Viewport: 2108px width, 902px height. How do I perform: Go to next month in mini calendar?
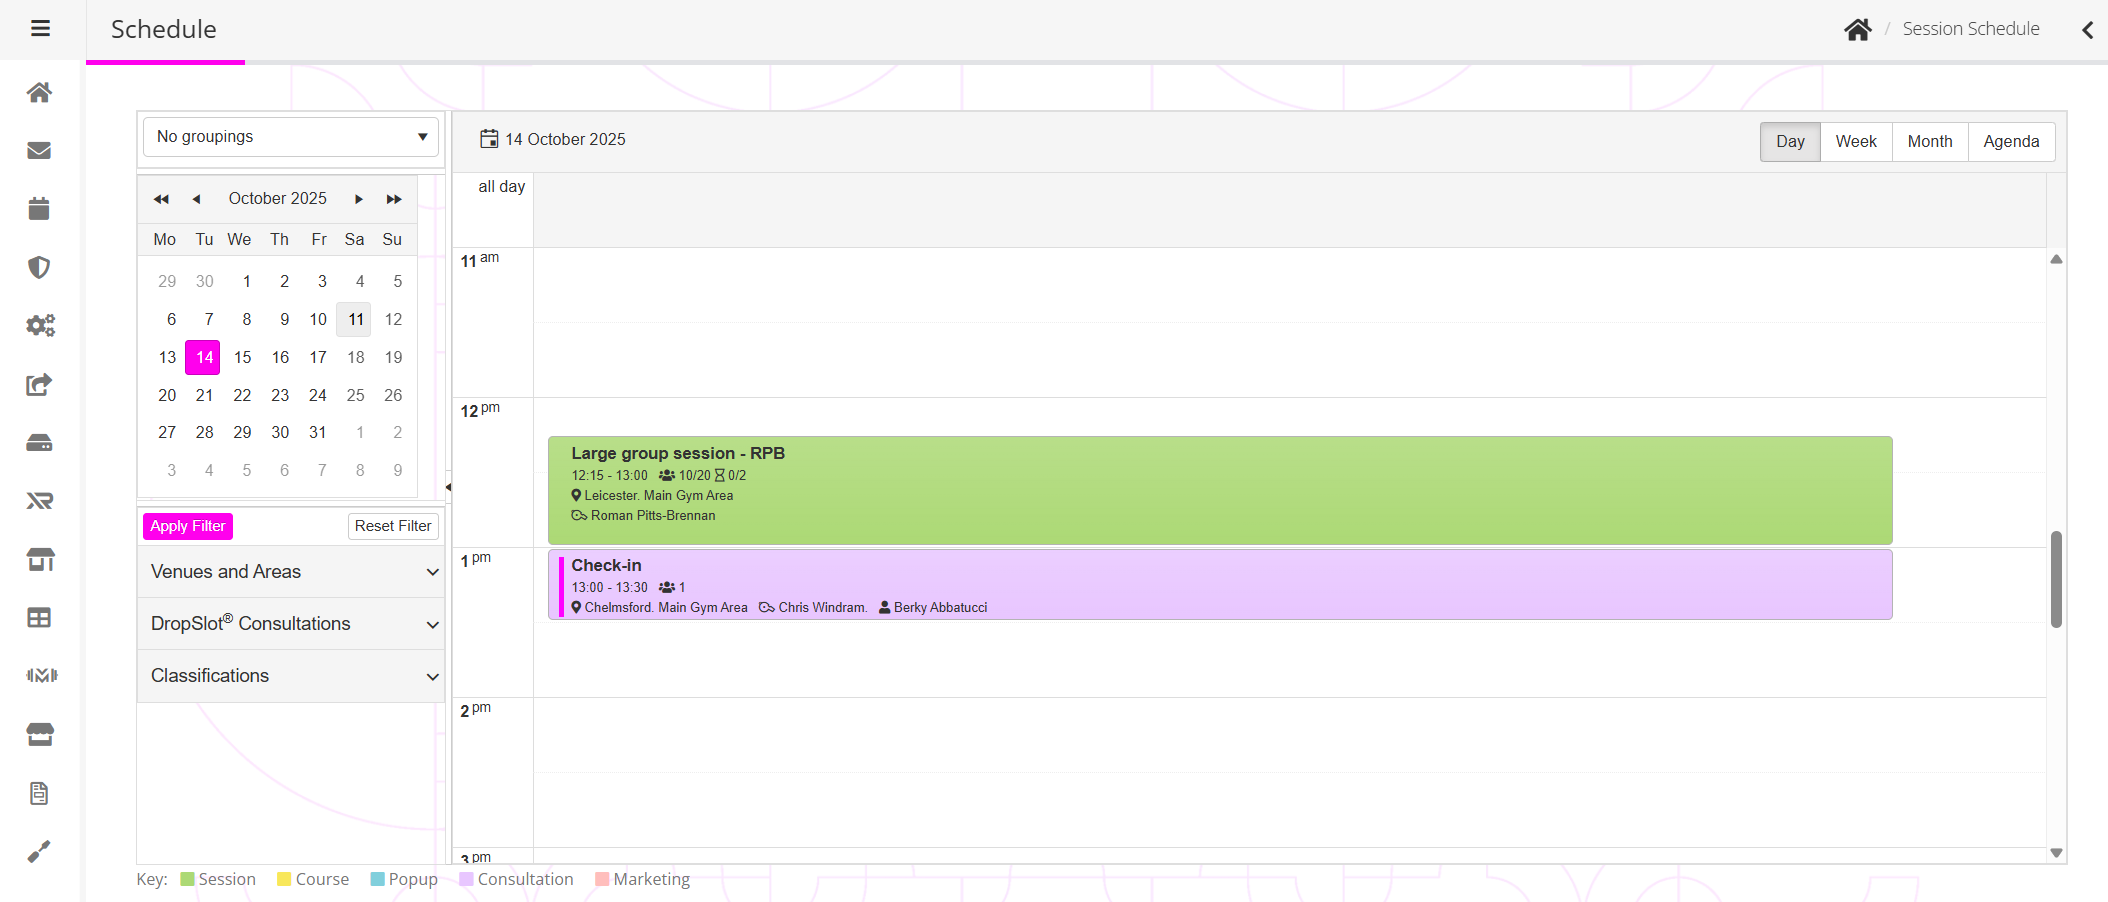359,199
